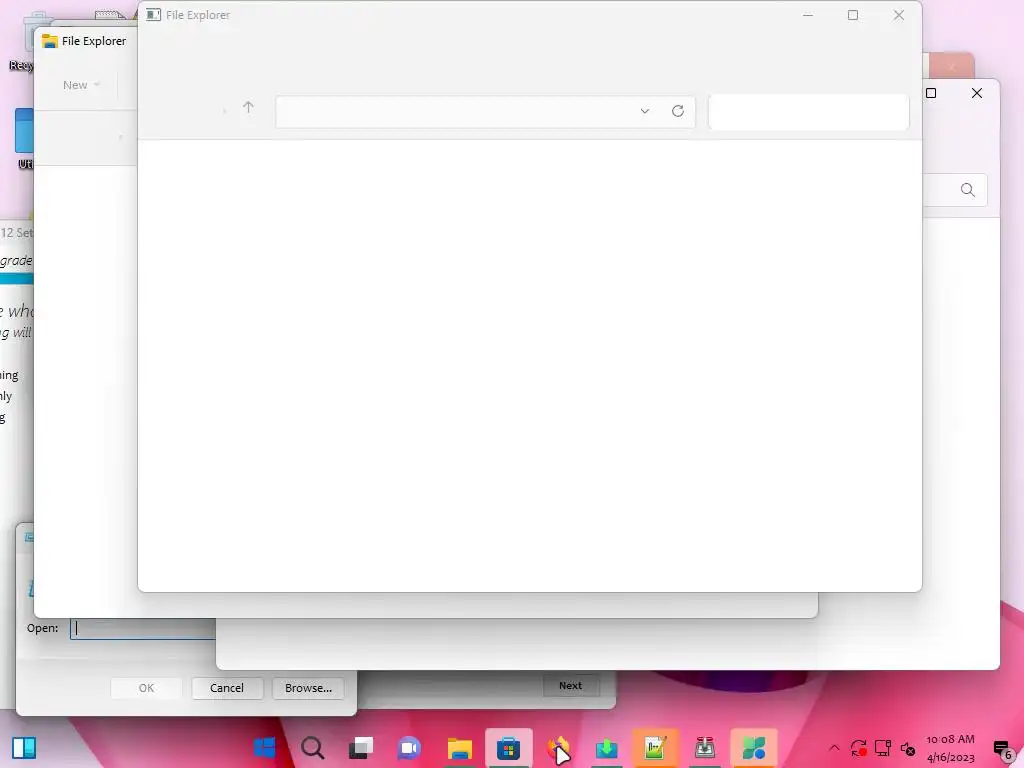Open taskbar Search
1024x768 pixels.
point(313,748)
